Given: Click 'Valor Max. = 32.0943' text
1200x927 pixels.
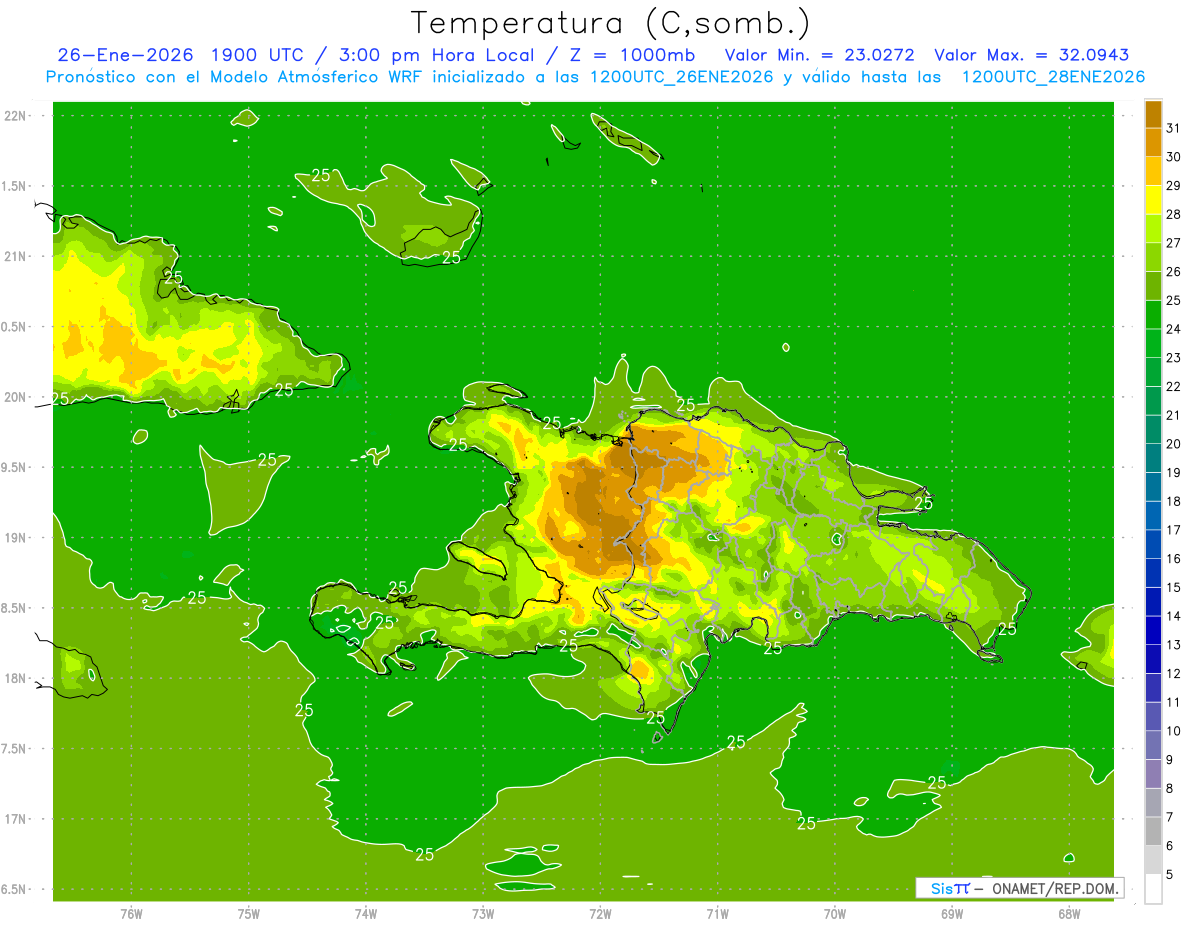Looking at the screenshot, I should pyautogui.click(x=1031, y=55).
